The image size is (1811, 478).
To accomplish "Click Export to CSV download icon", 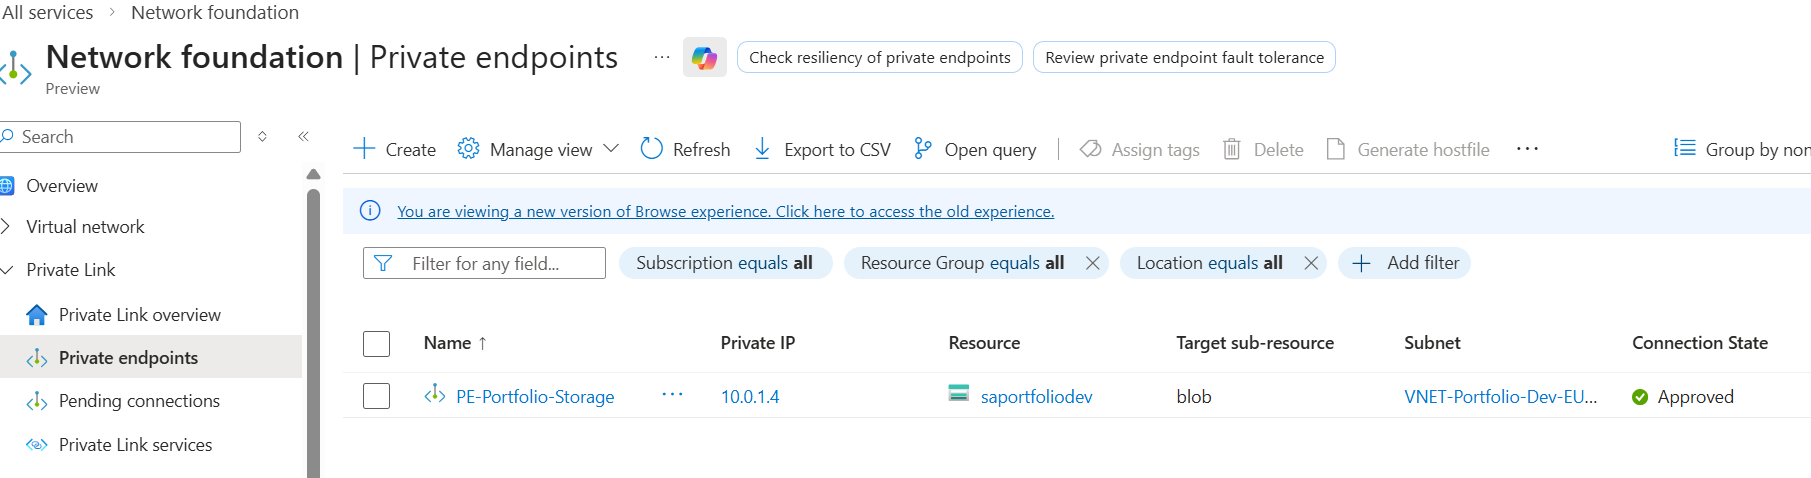I will 762,149.
